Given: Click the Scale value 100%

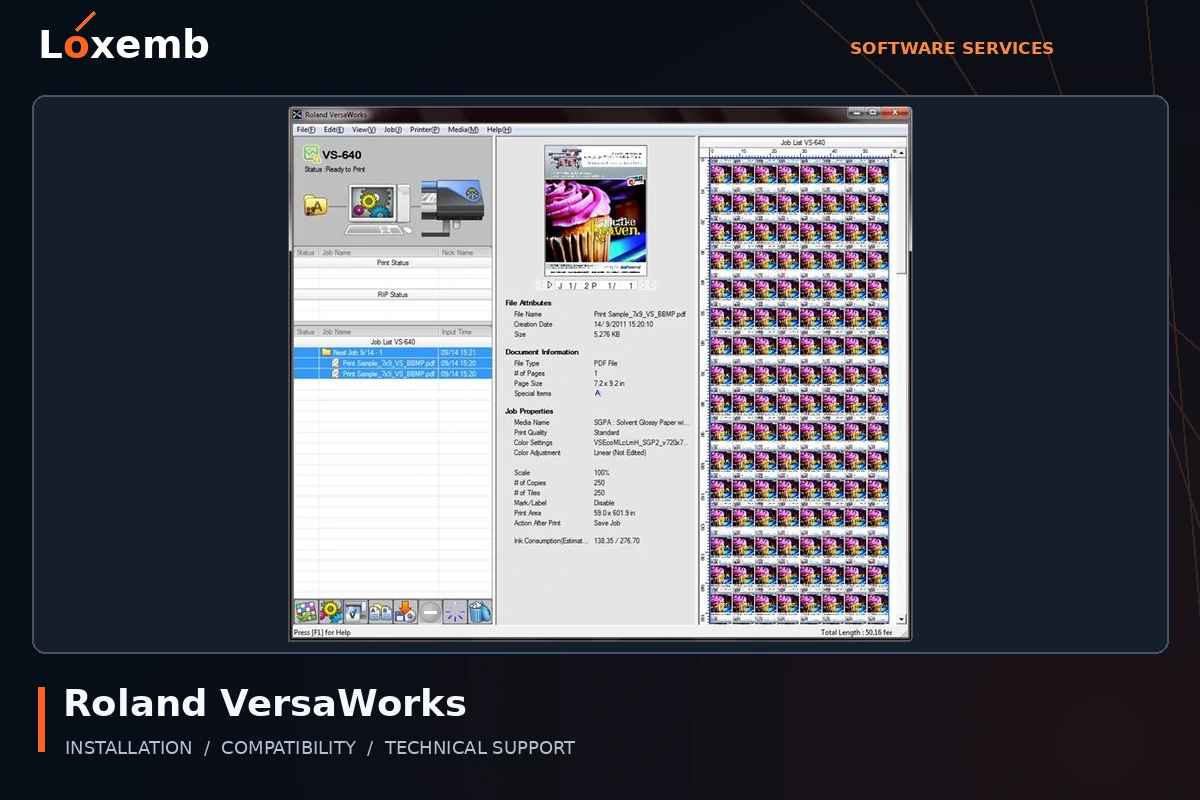Looking at the screenshot, I should click(x=601, y=473).
